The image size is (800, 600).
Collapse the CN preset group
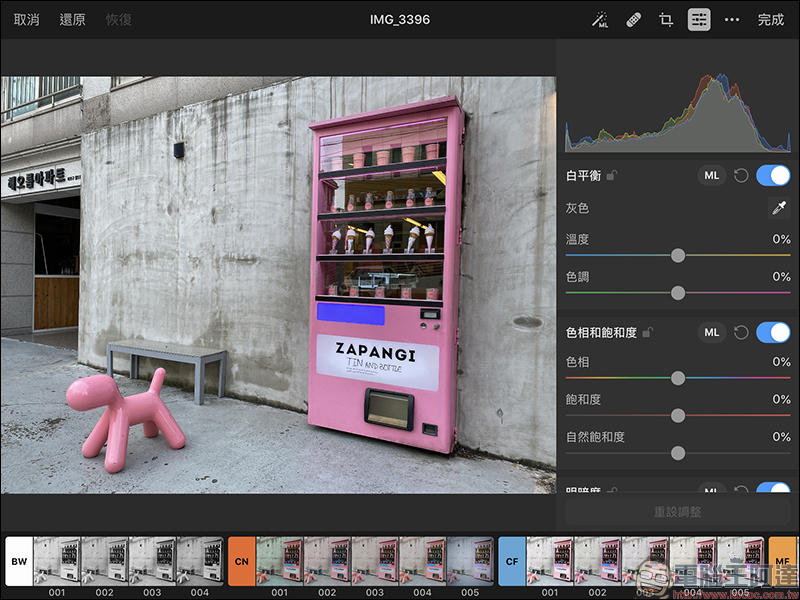point(242,561)
